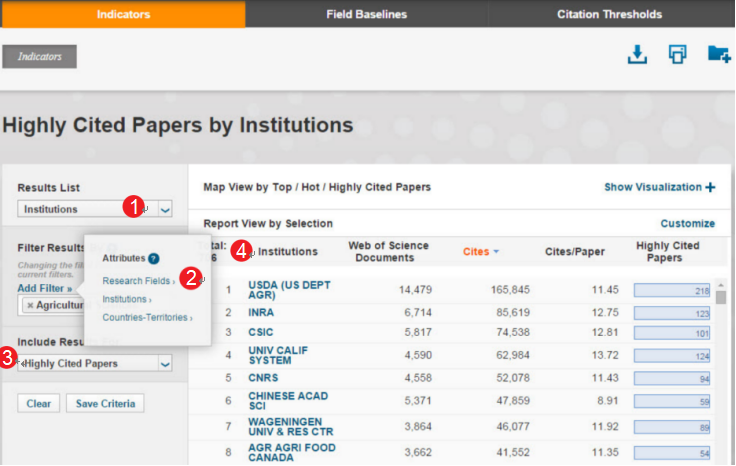Click the plus icon beside Show Visualization
The height and width of the screenshot is (466, 736).
point(710,187)
